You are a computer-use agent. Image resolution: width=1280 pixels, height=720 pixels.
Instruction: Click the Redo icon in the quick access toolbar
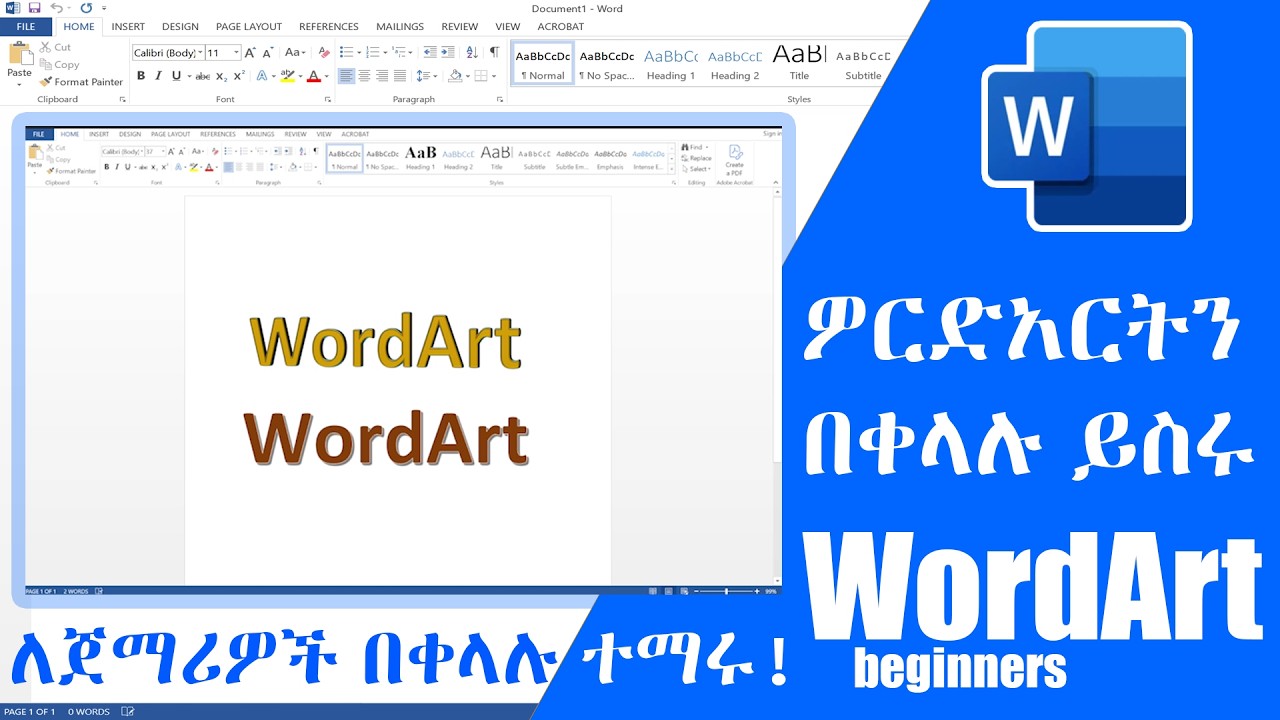click(x=86, y=8)
